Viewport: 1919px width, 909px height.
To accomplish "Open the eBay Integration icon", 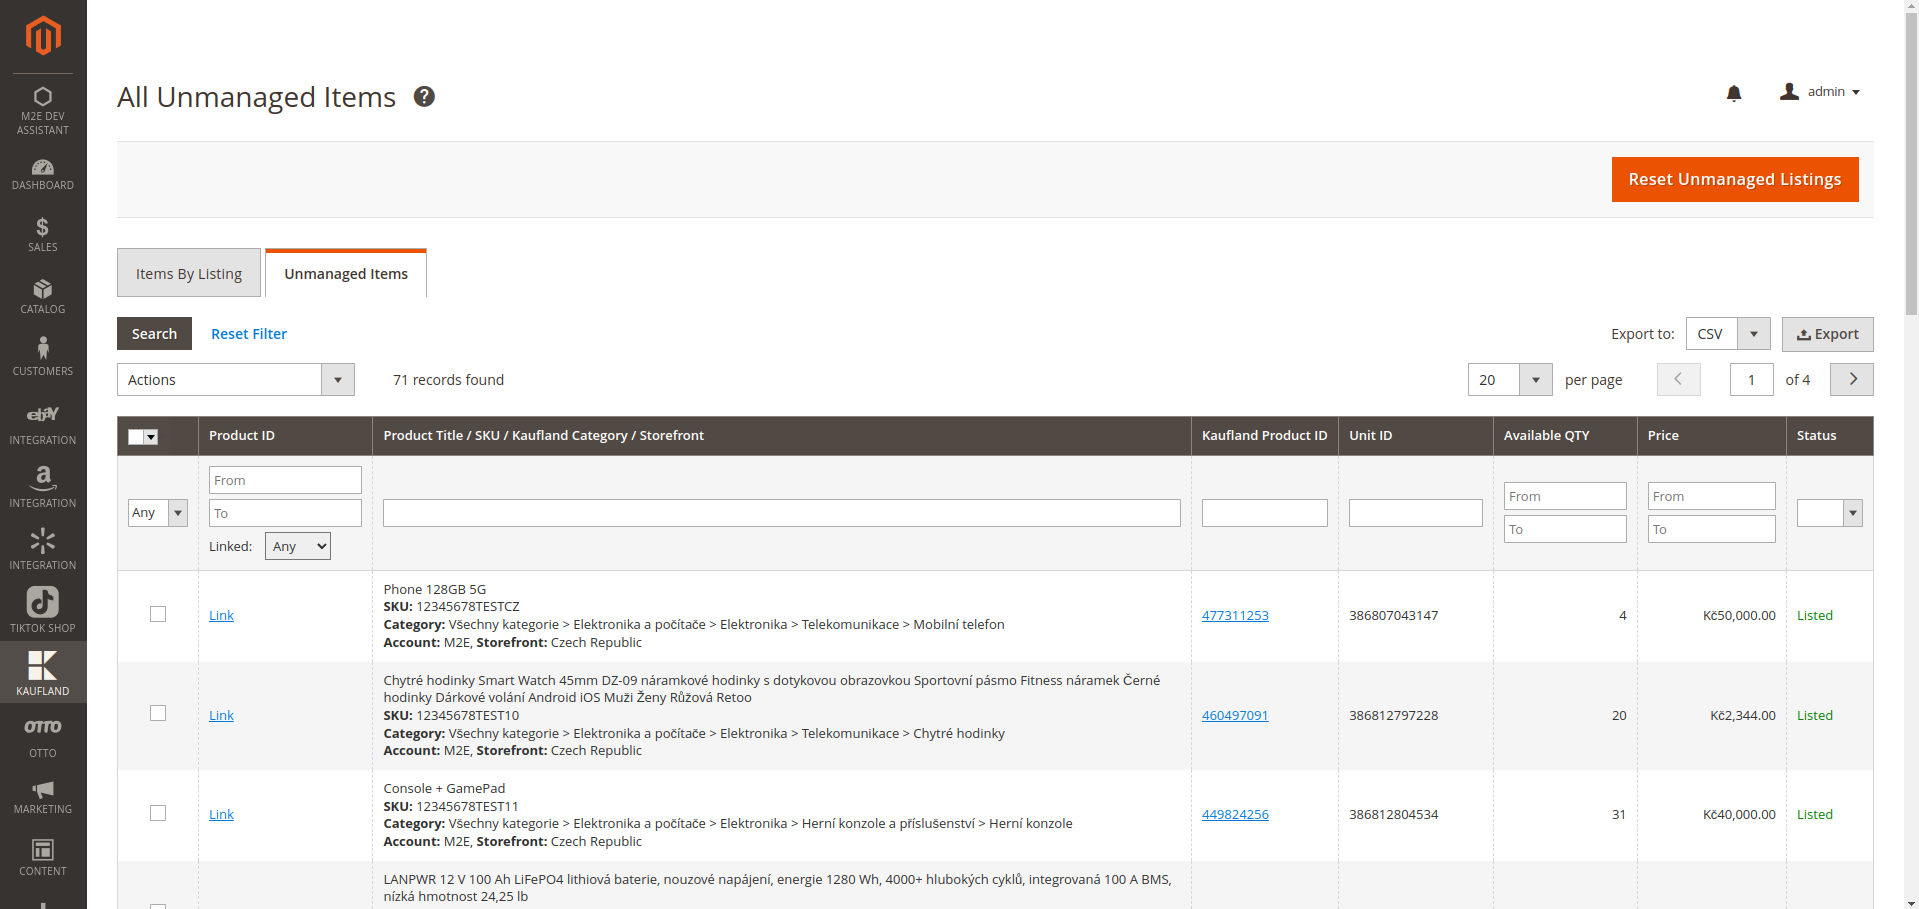I will pos(42,424).
